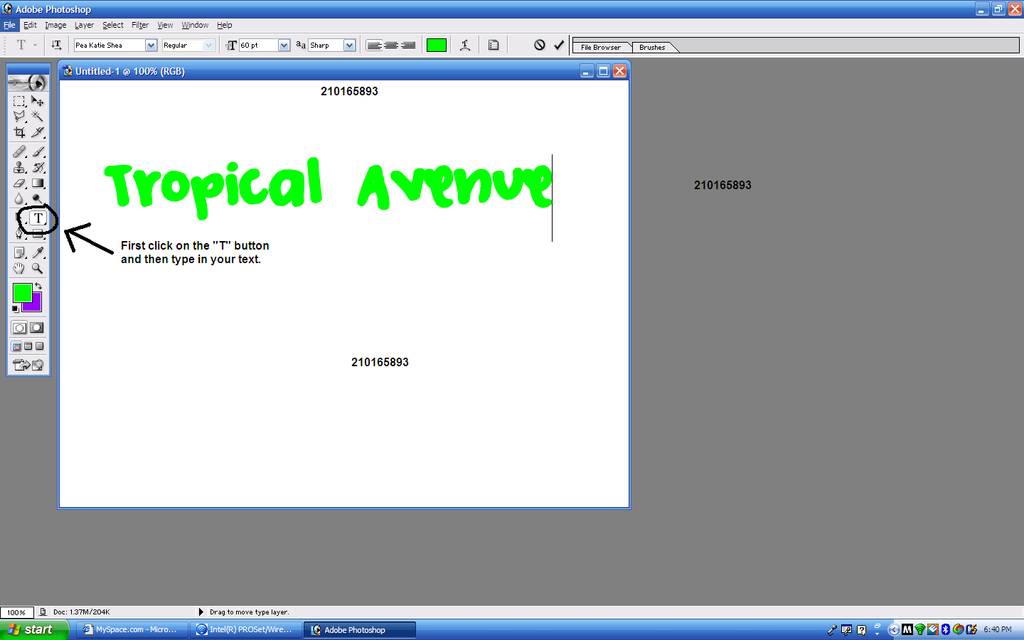
Task: Select the Move tool
Action: (37, 101)
